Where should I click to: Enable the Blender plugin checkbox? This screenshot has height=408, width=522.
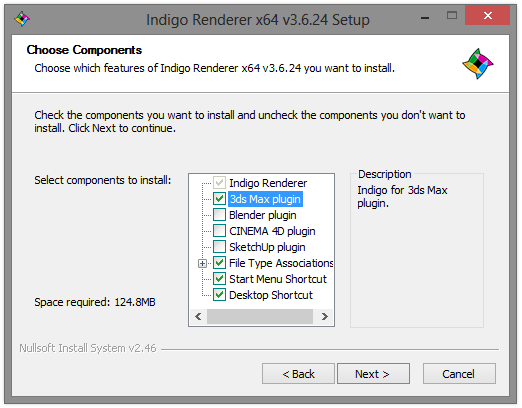pos(219,215)
